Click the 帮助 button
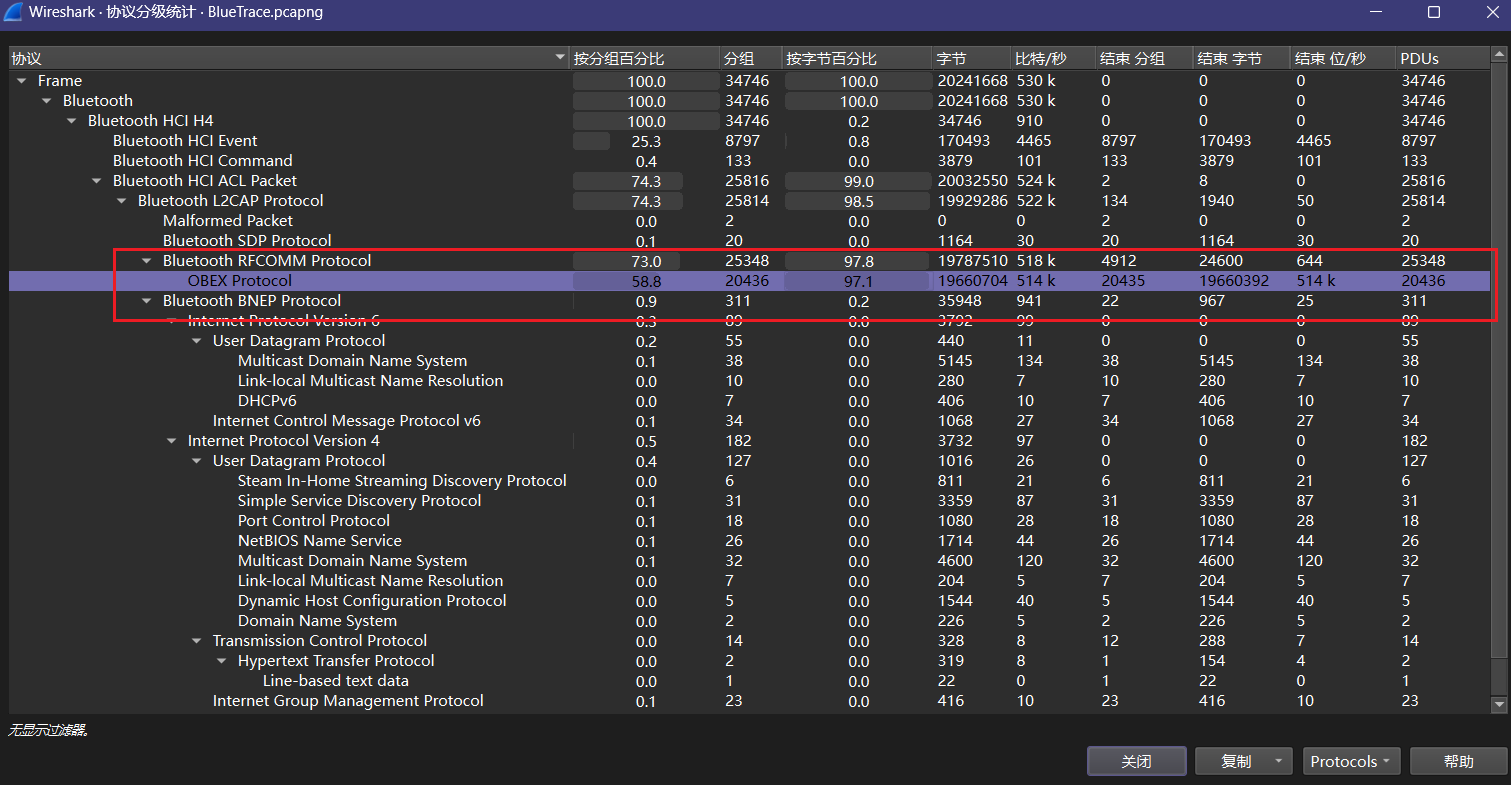The image size is (1511, 785). coord(1458,762)
